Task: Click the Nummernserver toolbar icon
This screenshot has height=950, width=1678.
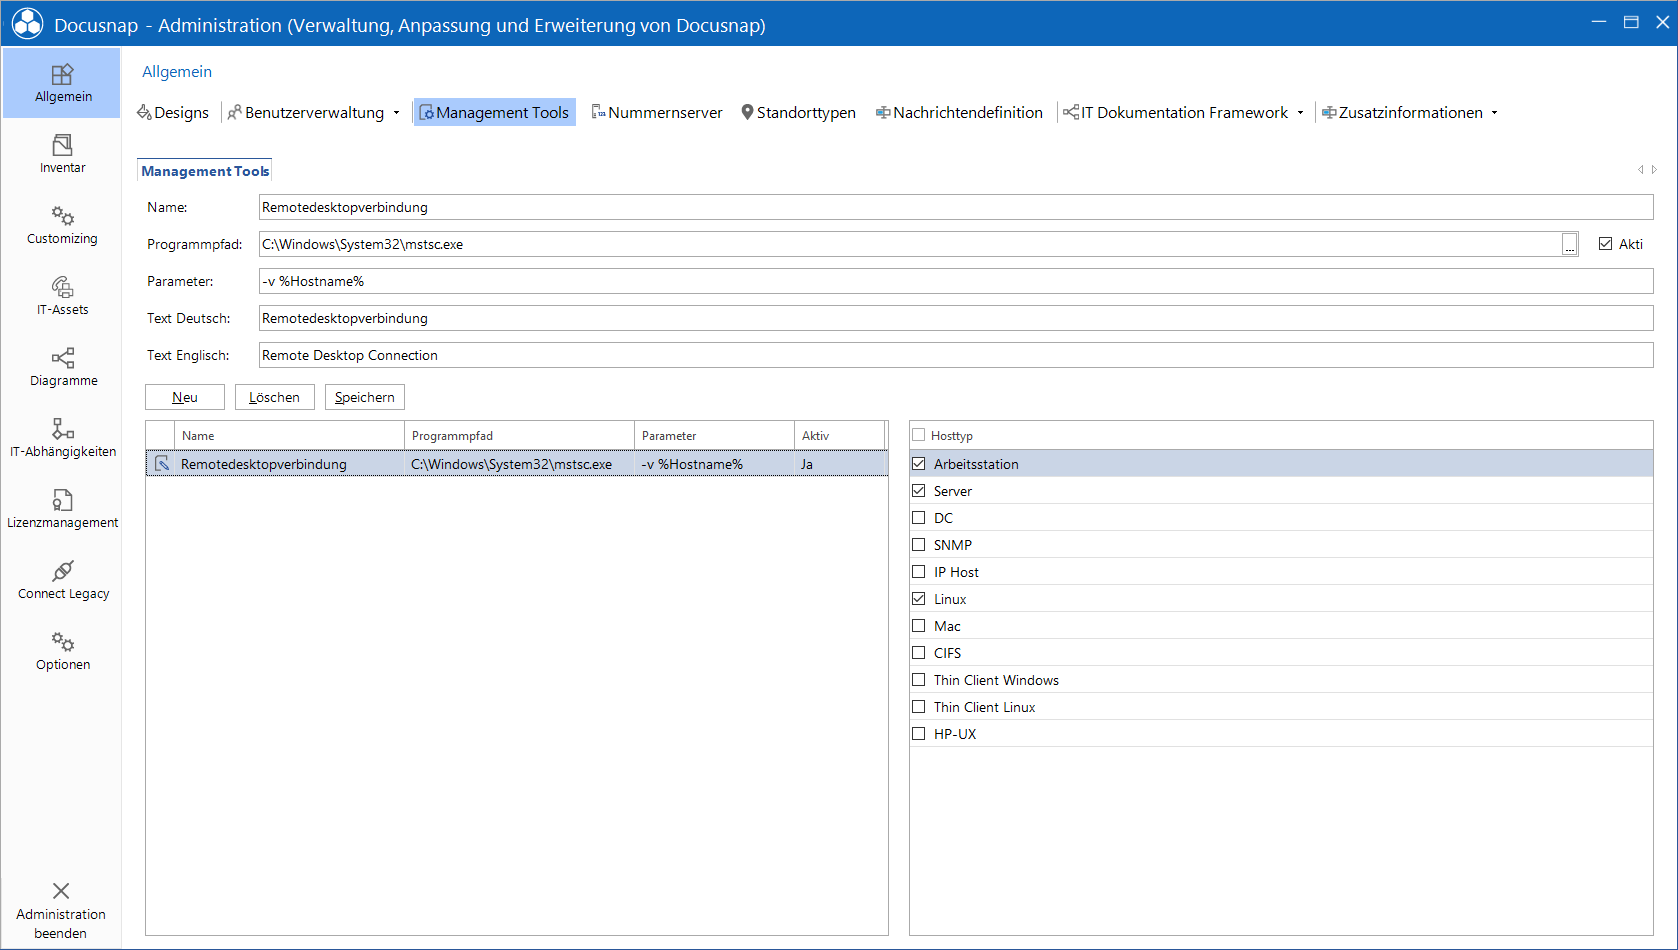Action: (x=598, y=112)
